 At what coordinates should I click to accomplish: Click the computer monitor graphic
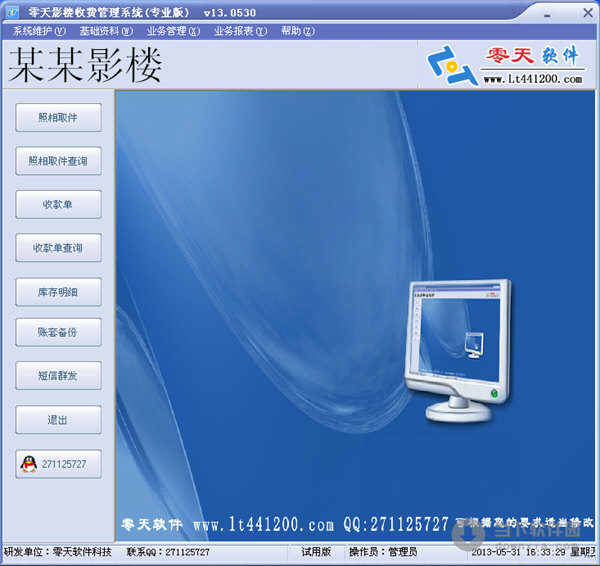pos(457,350)
